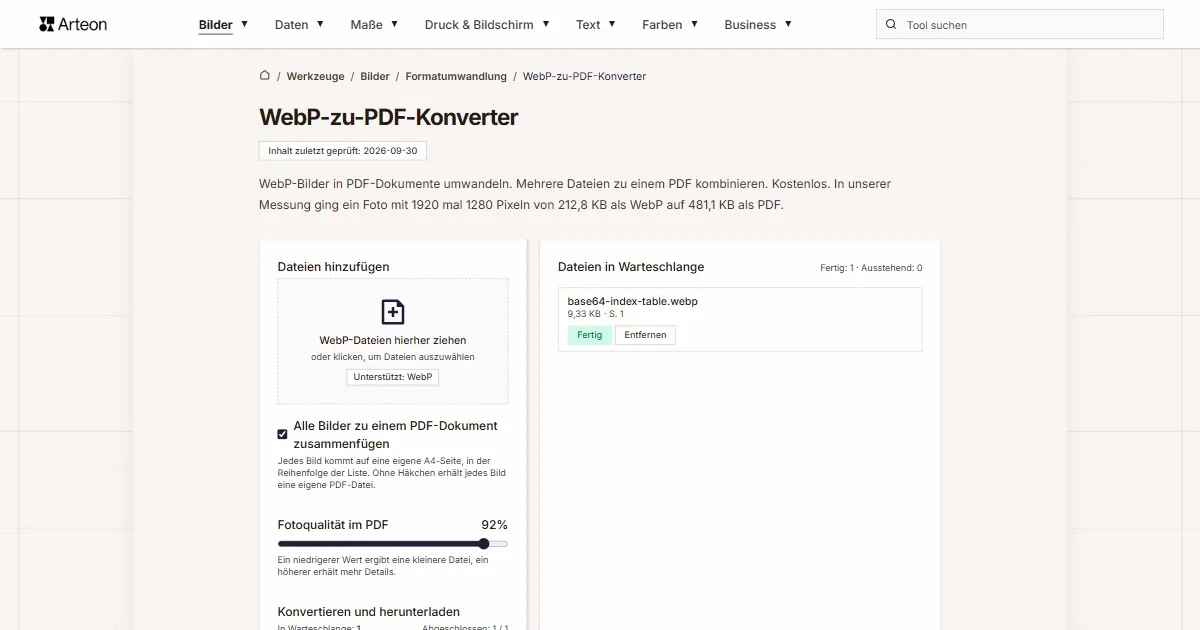Screen dimensions: 1200x630
Task: Click the Inhalt zuletzt geprüft date badge
Action: [343, 151]
